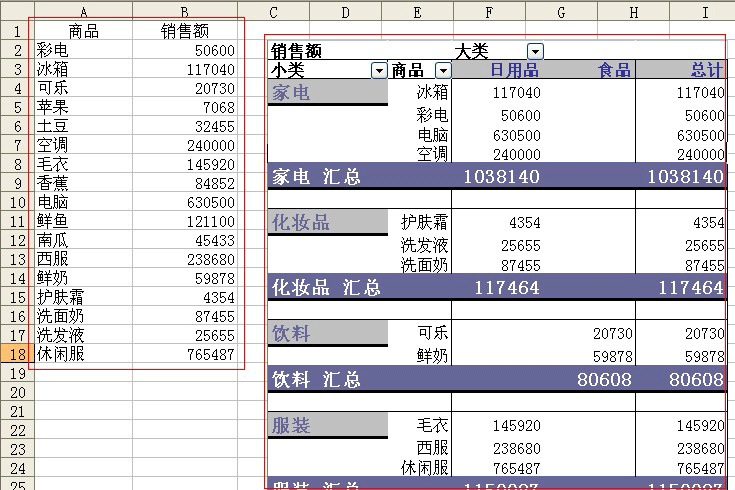Open the 商品 field dropdown arrow
Viewport: 735px width, 490px height.
443,71
